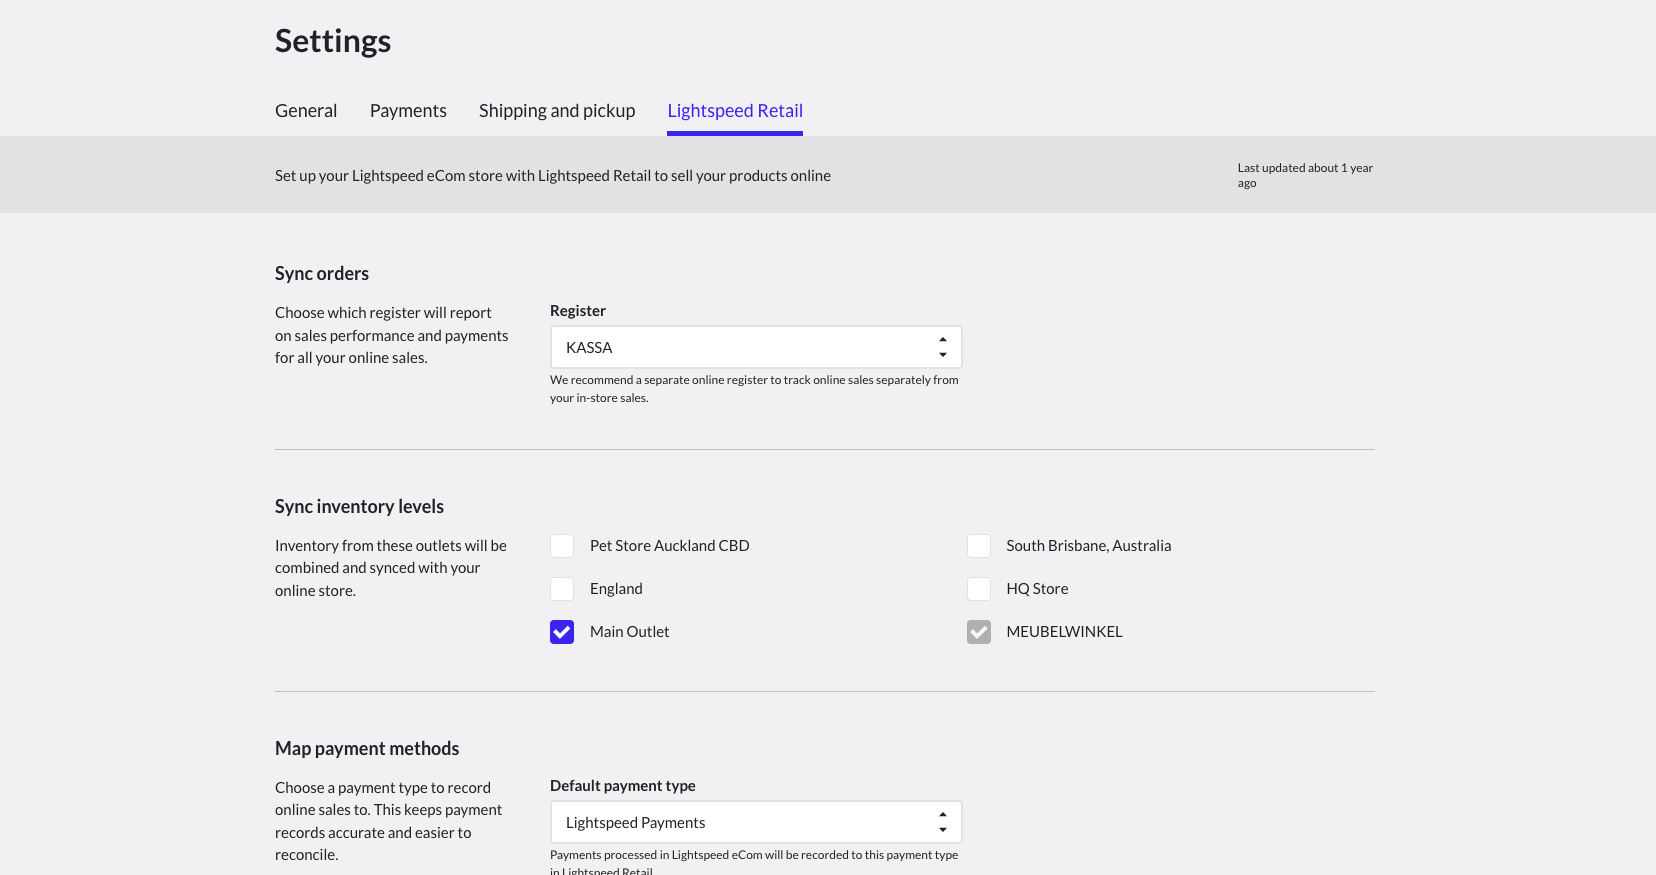This screenshot has width=1656, height=875.
Task: Open the General settings tab
Action: [306, 111]
